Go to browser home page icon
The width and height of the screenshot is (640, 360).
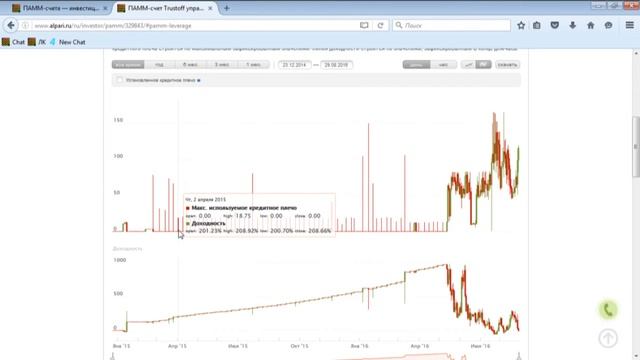tap(591, 25)
